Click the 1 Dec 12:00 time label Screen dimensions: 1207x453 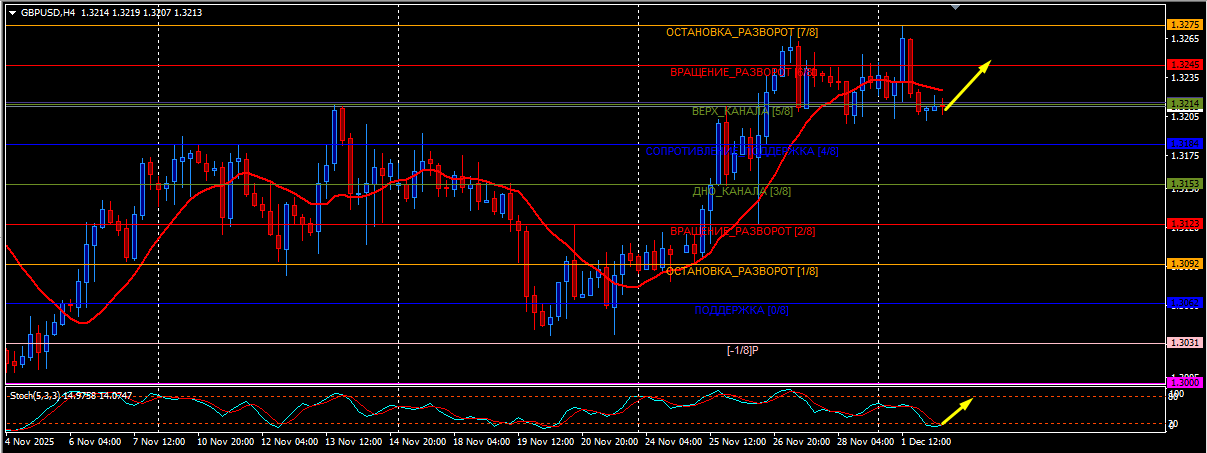click(928, 440)
